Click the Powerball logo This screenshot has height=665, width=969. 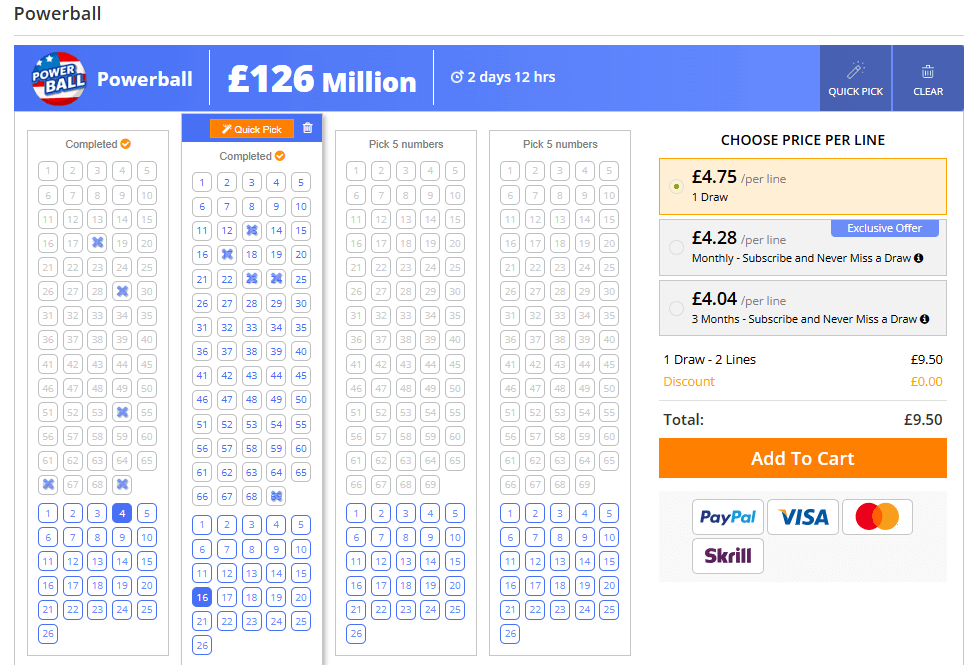pyautogui.click(x=59, y=78)
